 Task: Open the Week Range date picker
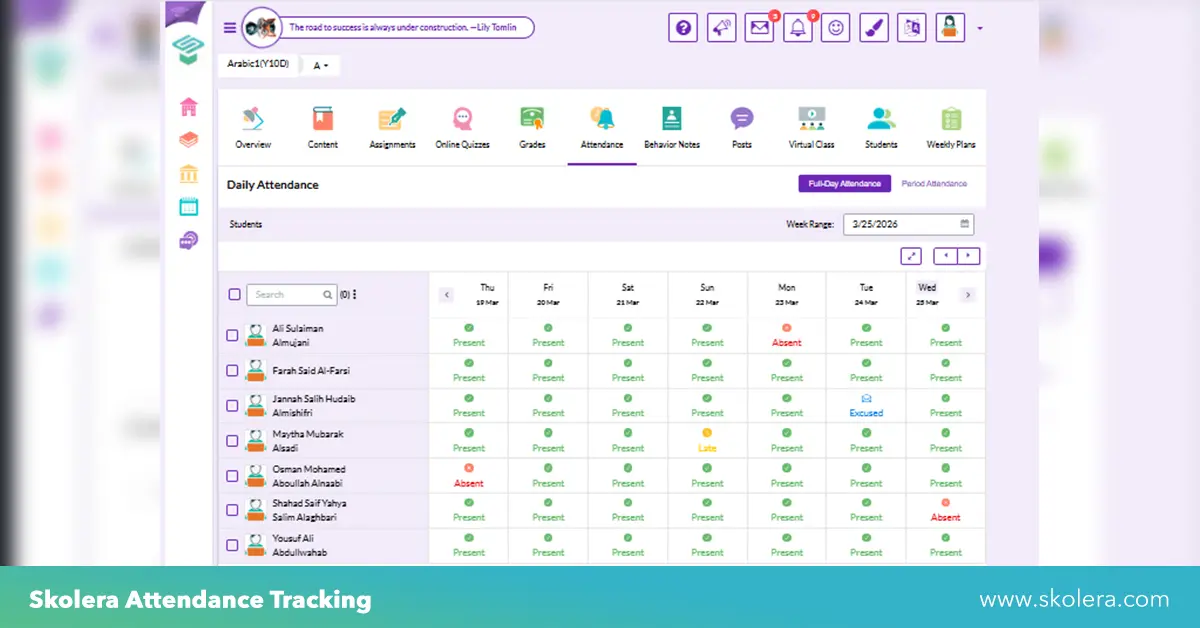pyautogui.click(x=908, y=224)
